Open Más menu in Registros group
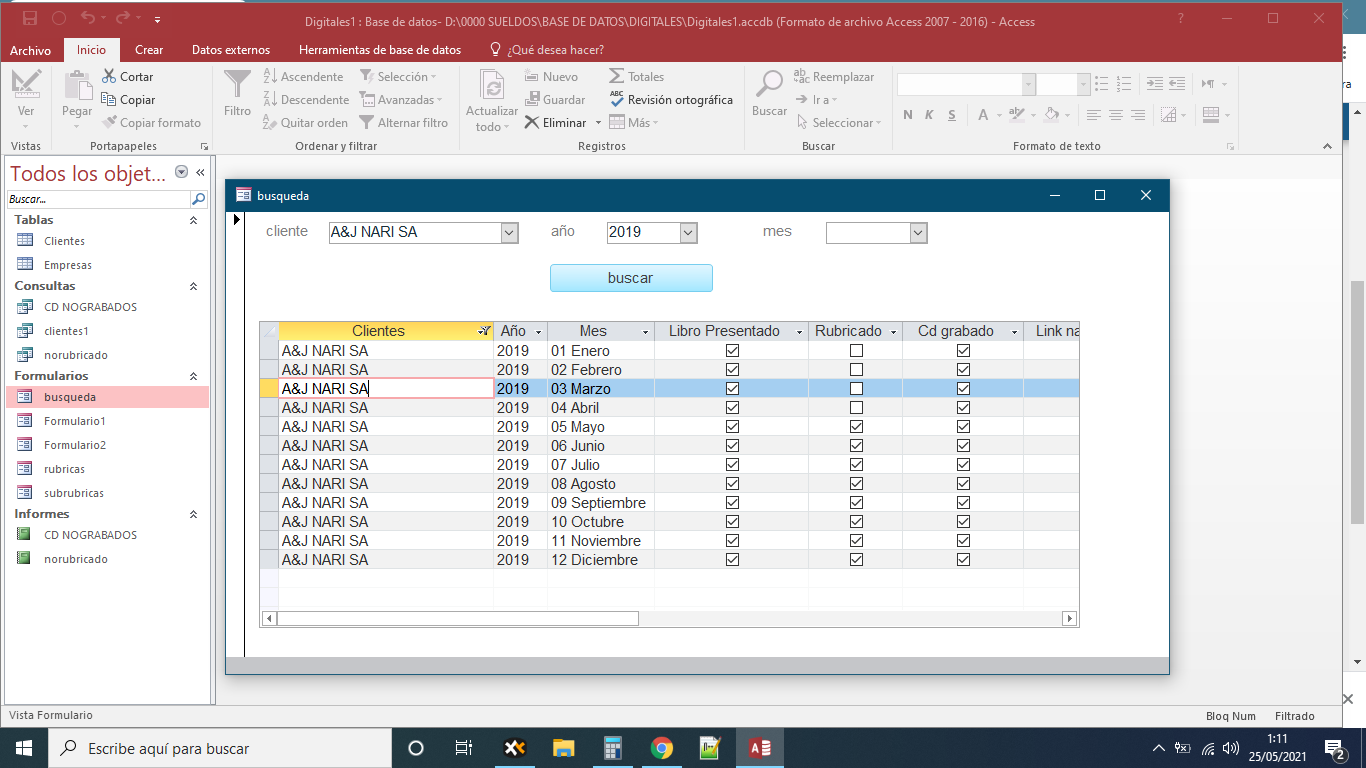1366x768 pixels. (633, 123)
